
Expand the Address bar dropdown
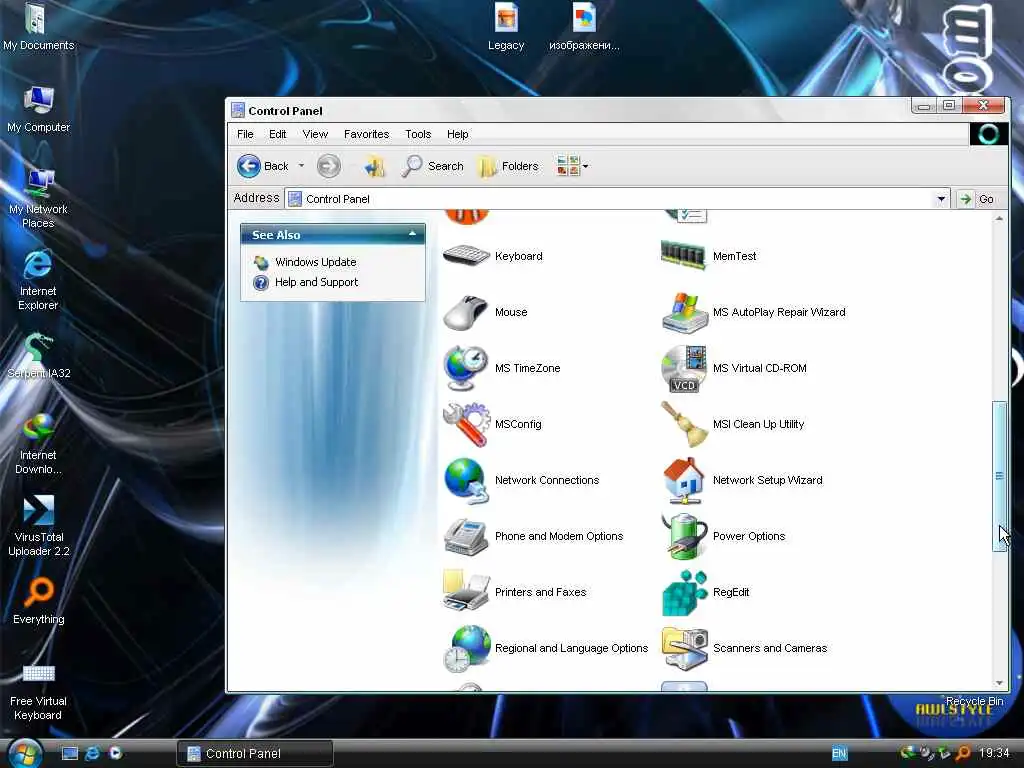[941, 199]
